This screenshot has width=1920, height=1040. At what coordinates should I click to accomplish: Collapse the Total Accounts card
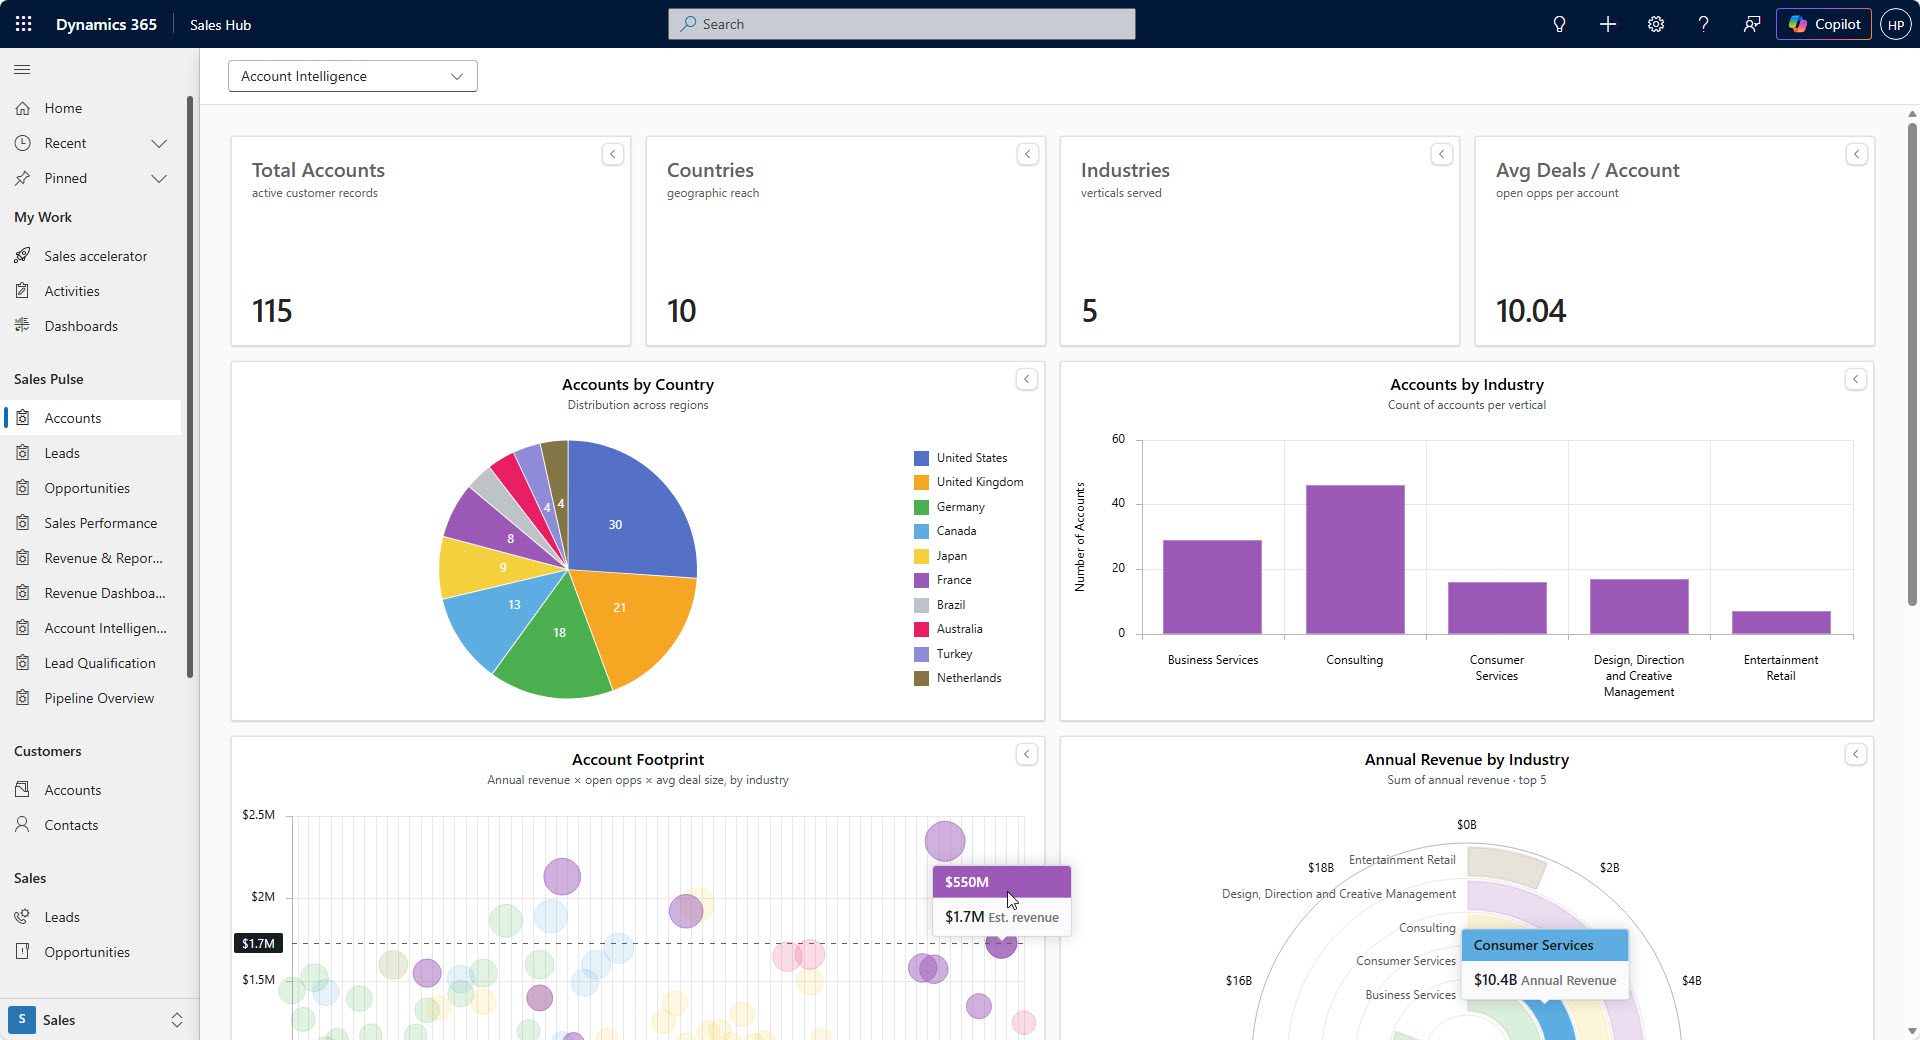[x=613, y=154]
